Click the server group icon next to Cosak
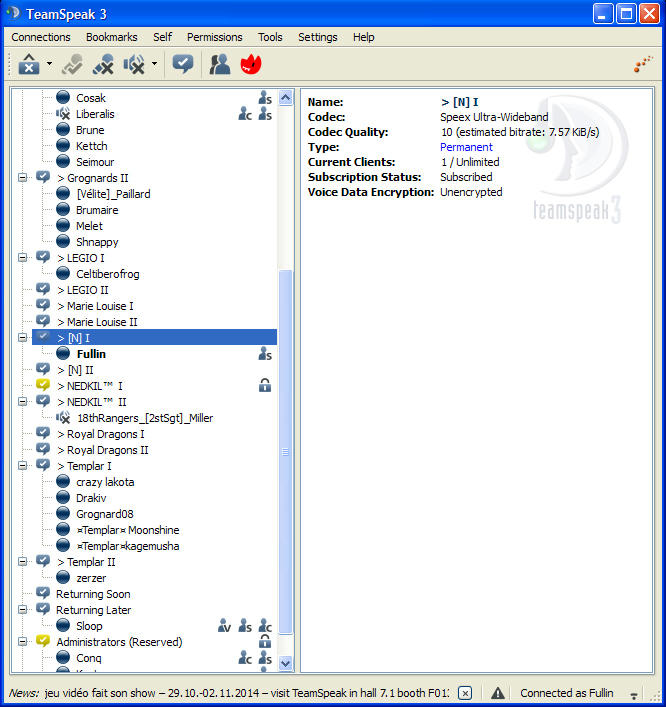This screenshot has width=666, height=707. (265, 98)
